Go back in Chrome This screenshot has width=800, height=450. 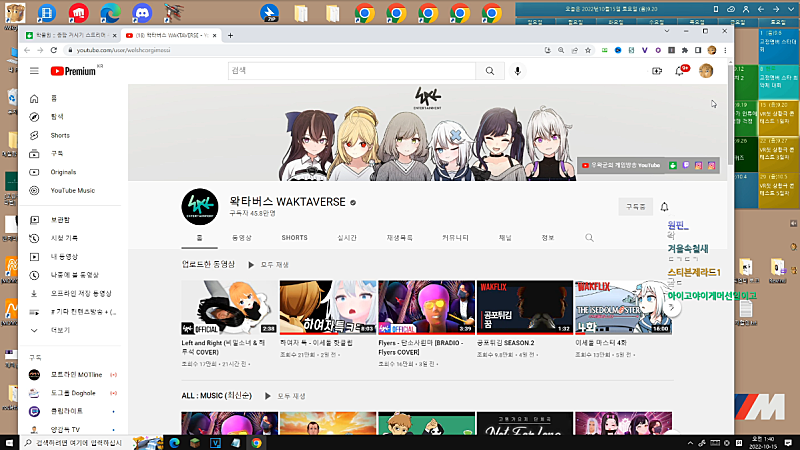[x=27, y=50]
